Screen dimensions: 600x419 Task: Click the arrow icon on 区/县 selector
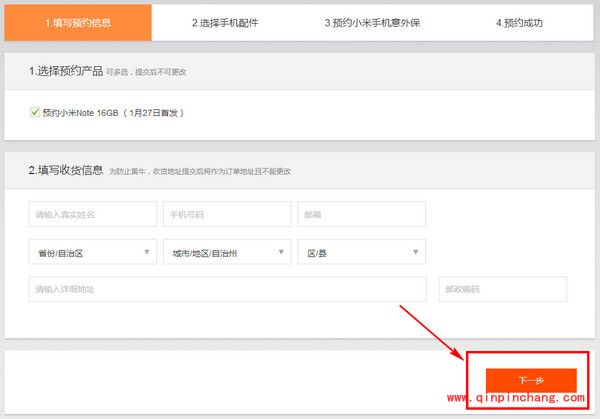click(417, 253)
